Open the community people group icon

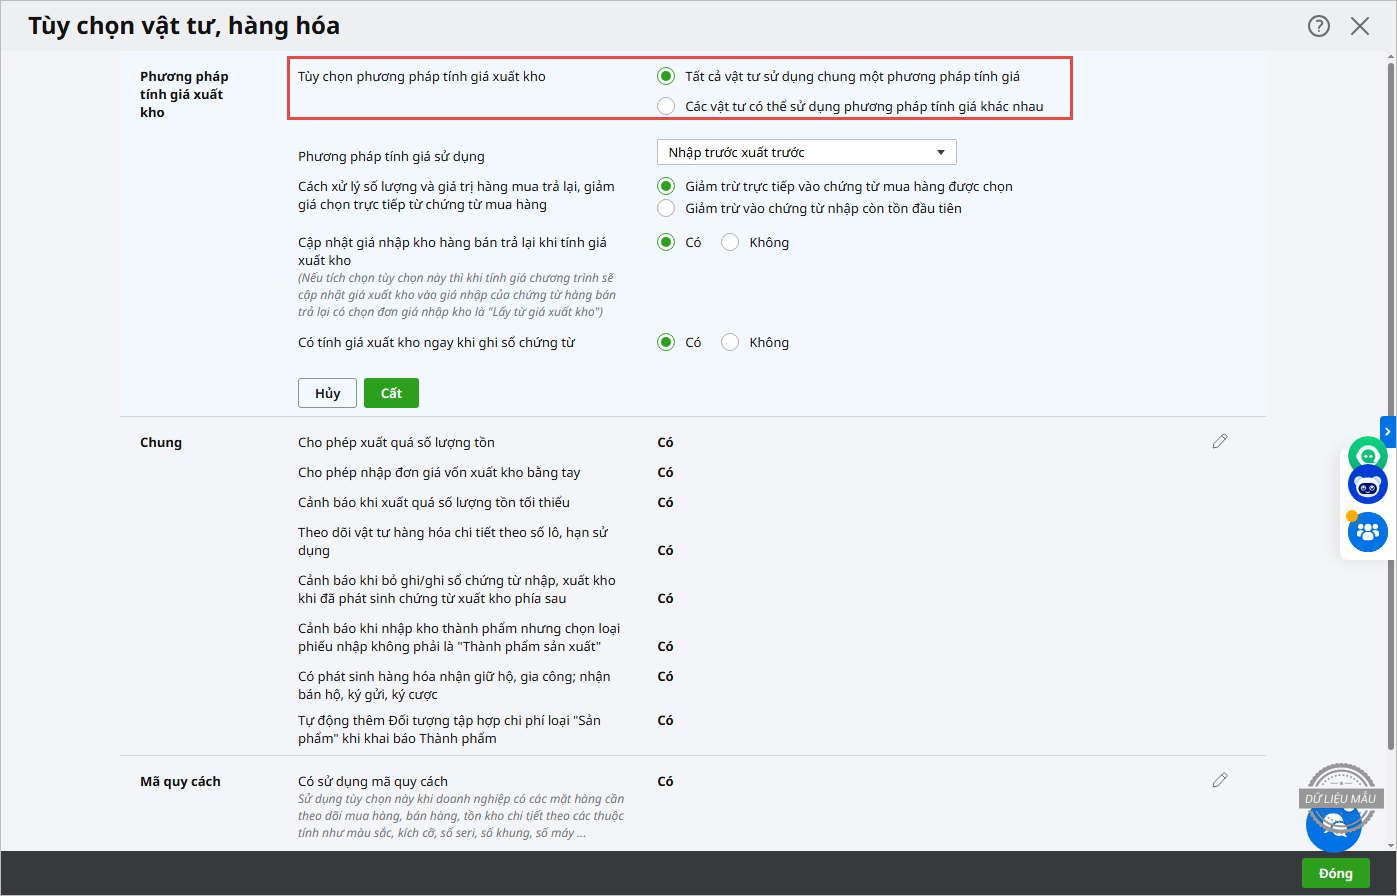(1367, 531)
